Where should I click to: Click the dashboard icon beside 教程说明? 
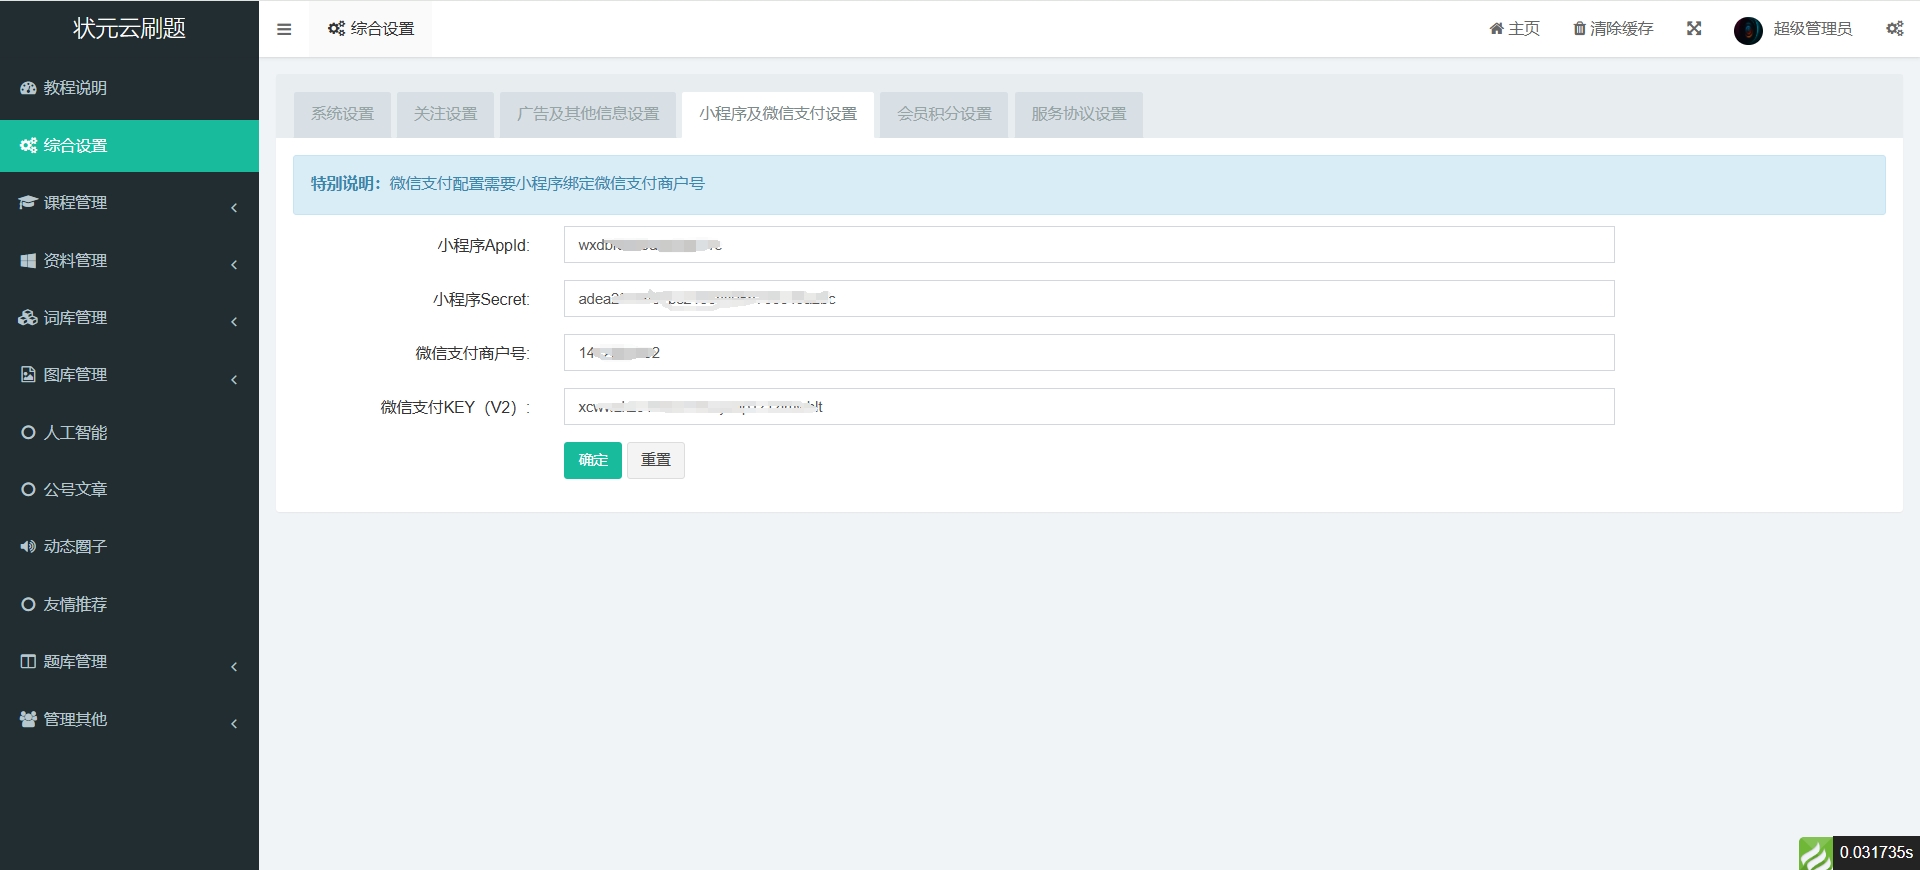pyautogui.click(x=28, y=88)
